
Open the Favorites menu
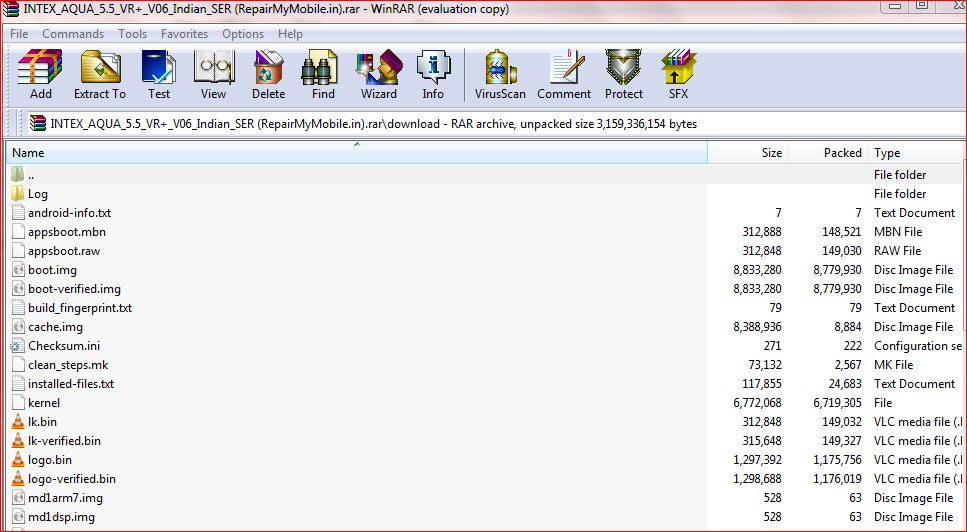click(x=184, y=34)
